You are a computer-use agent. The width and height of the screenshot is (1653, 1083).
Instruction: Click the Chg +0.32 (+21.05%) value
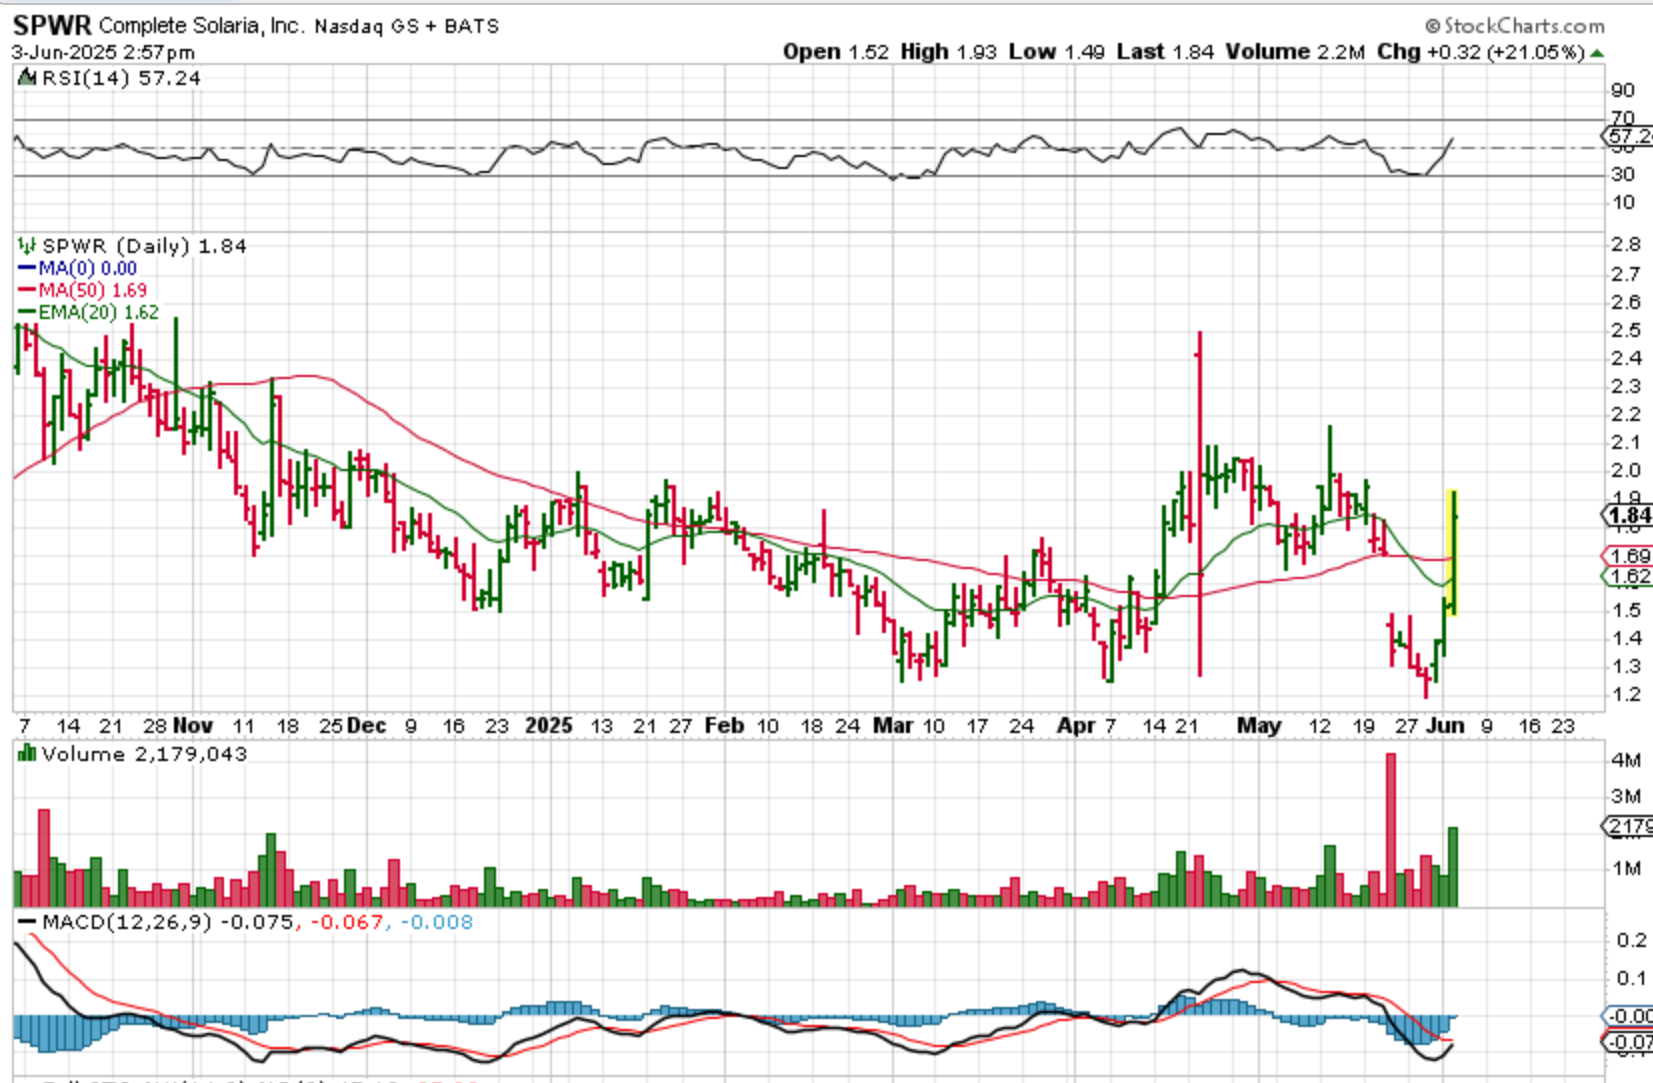pyautogui.click(x=1481, y=52)
